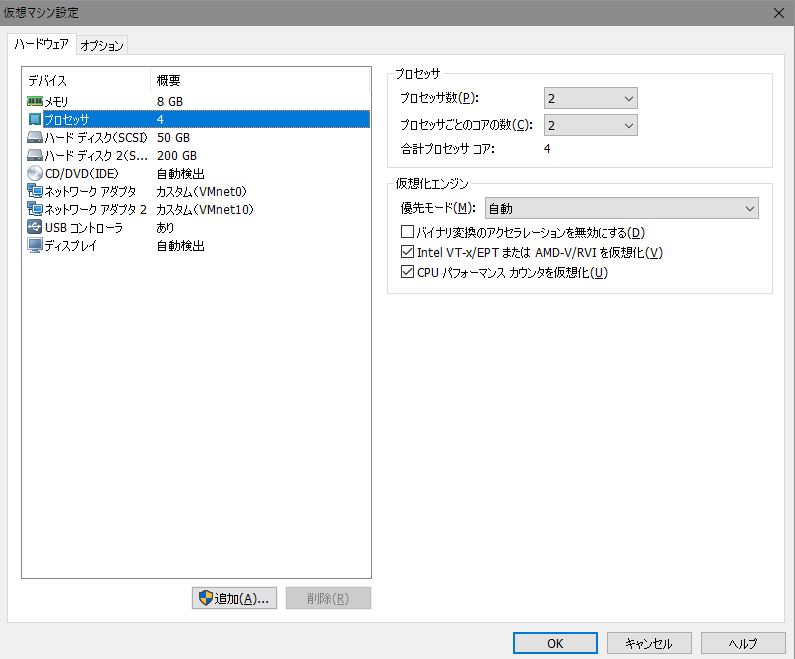Select the プロセッサ device row
Image resolution: width=795 pixels, height=659 pixels.
click(198, 119)
